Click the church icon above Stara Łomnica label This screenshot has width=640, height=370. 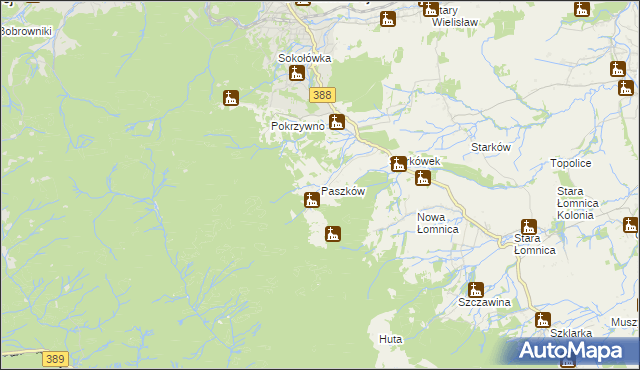click(x=529, y=227)
